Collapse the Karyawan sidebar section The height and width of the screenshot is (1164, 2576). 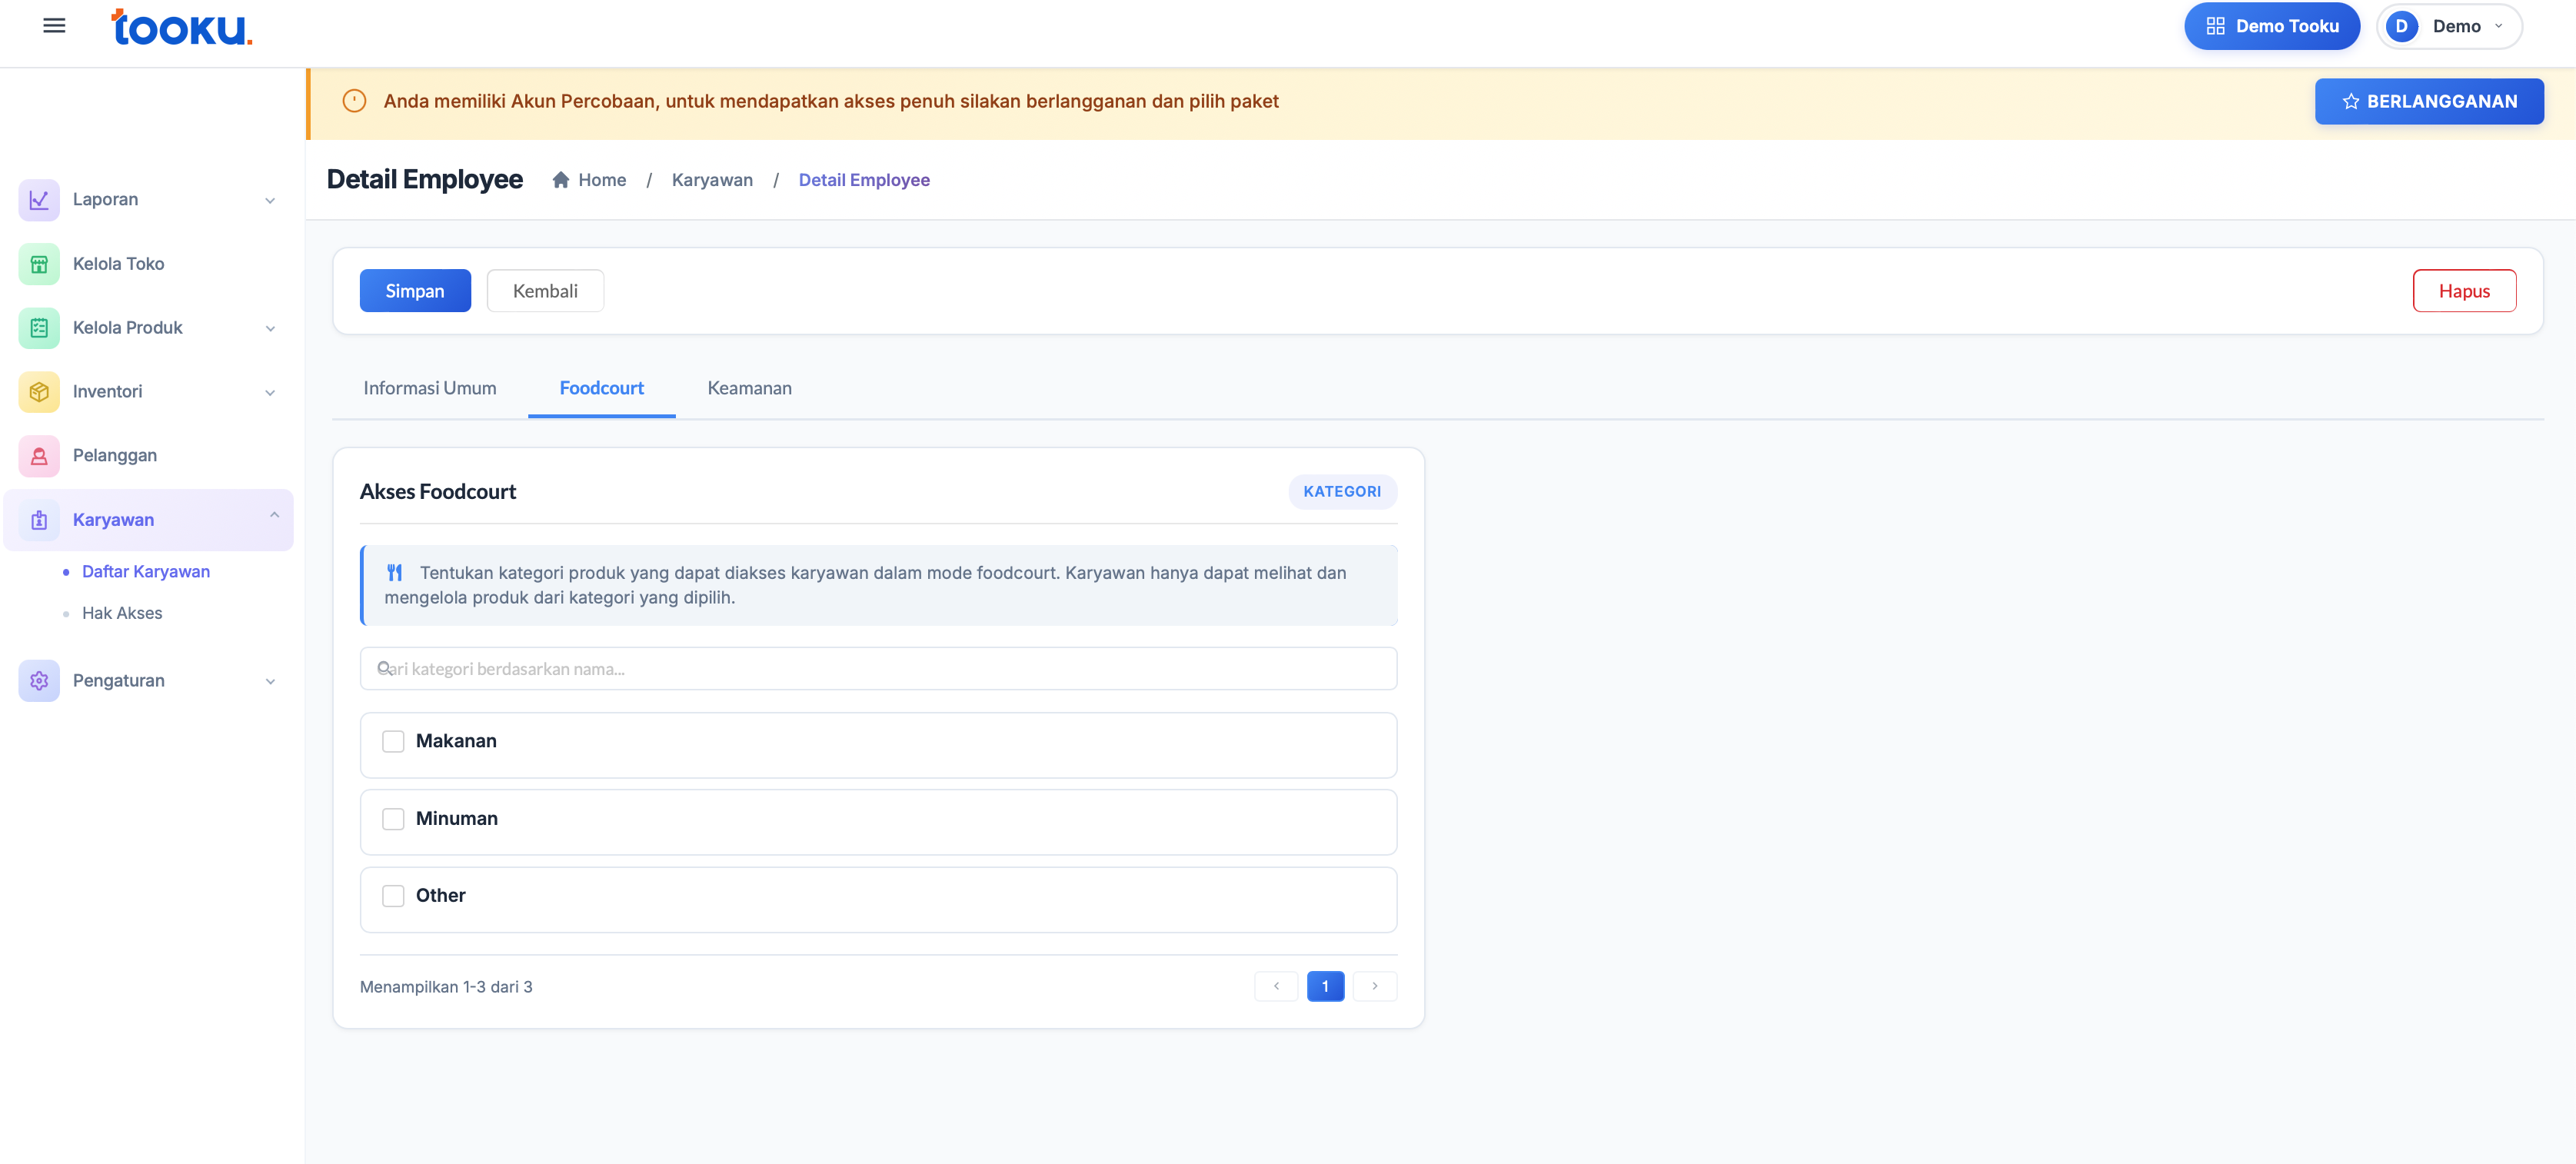[x=274, y=515]
